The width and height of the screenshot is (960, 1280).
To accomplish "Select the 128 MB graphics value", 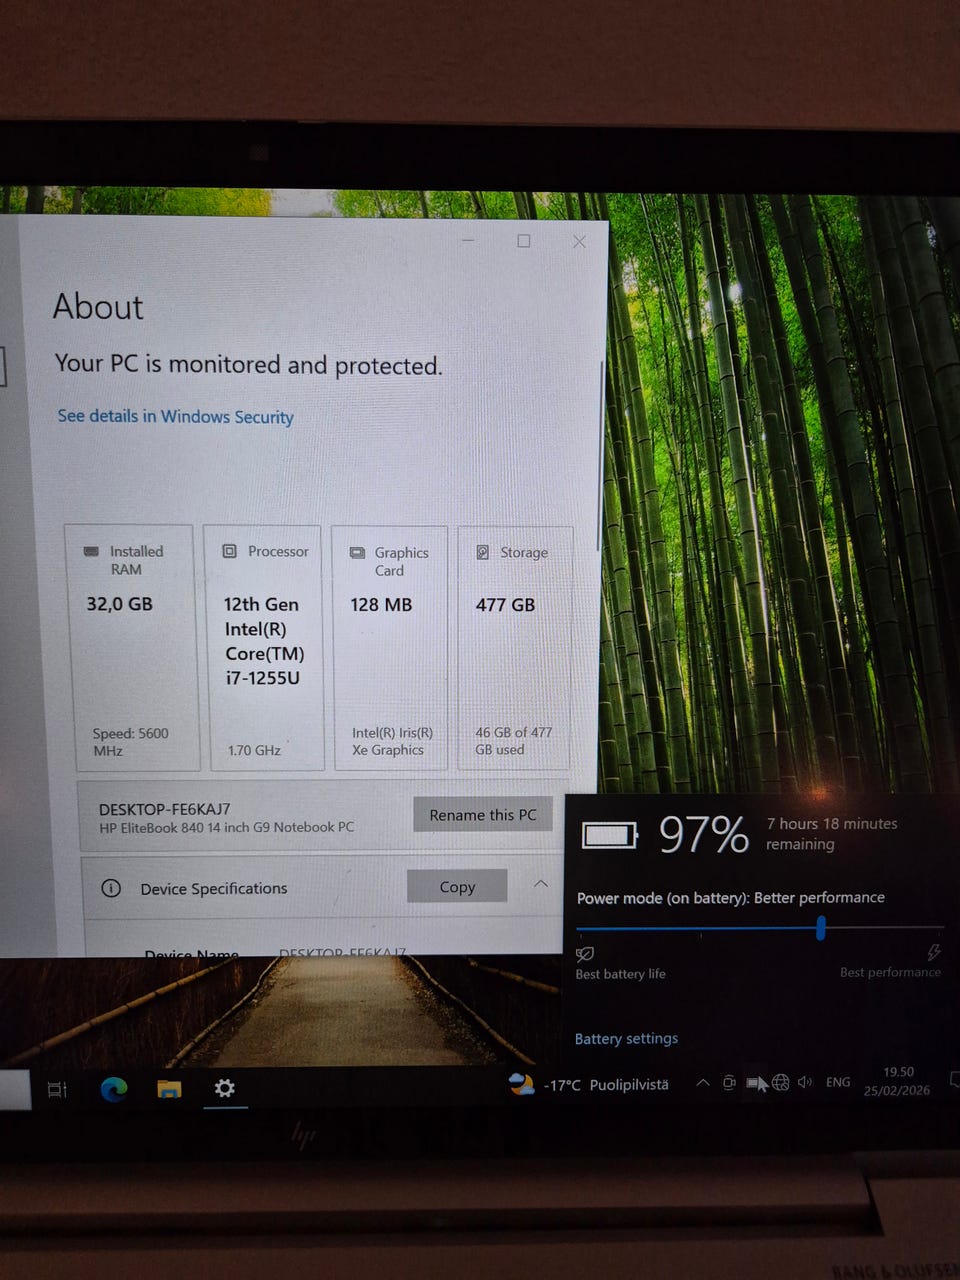I will click(x=381, y=605).
